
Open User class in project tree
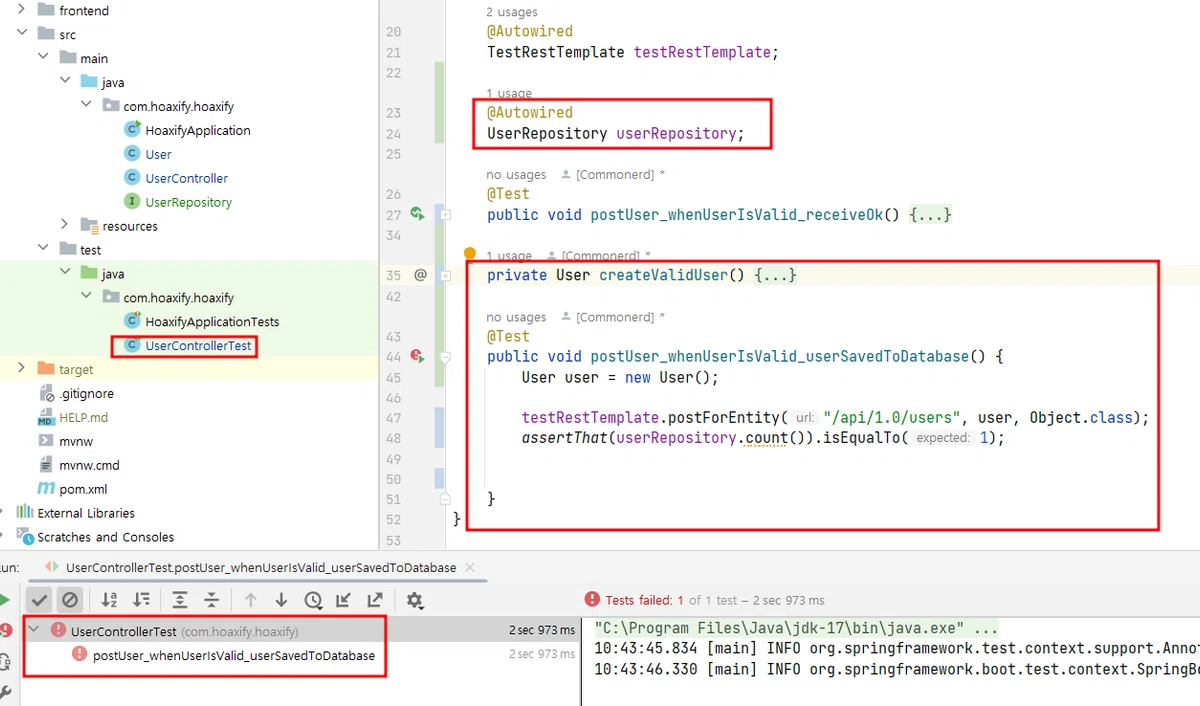click(158, 154)
